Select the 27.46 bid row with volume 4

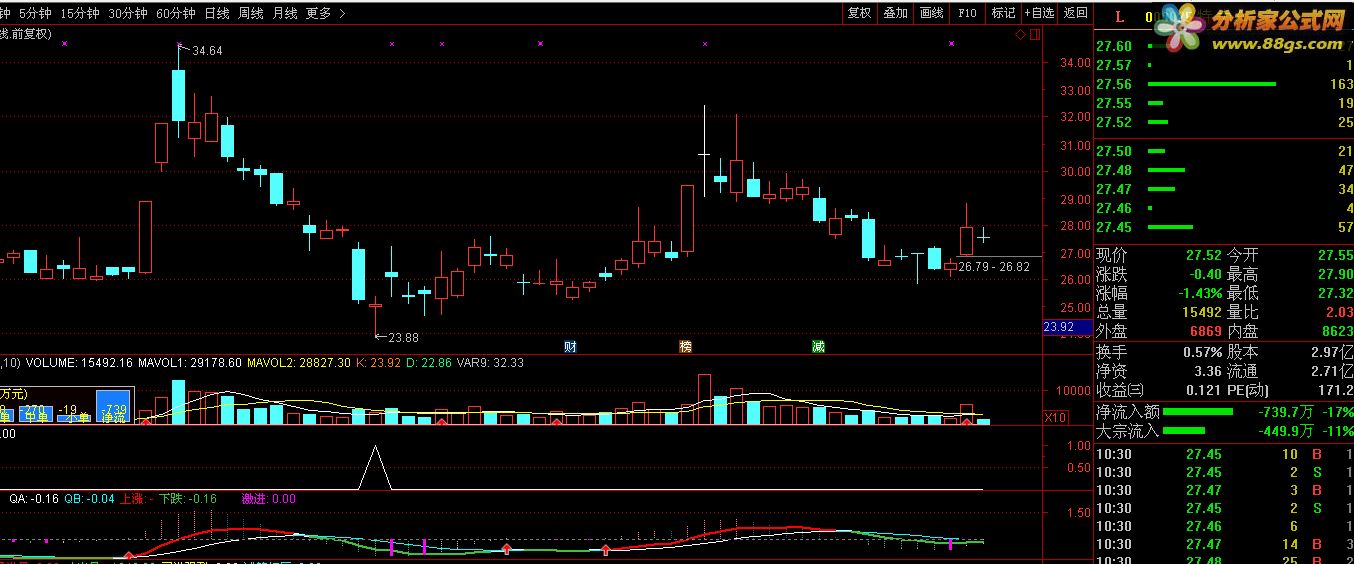(1224, 208)
